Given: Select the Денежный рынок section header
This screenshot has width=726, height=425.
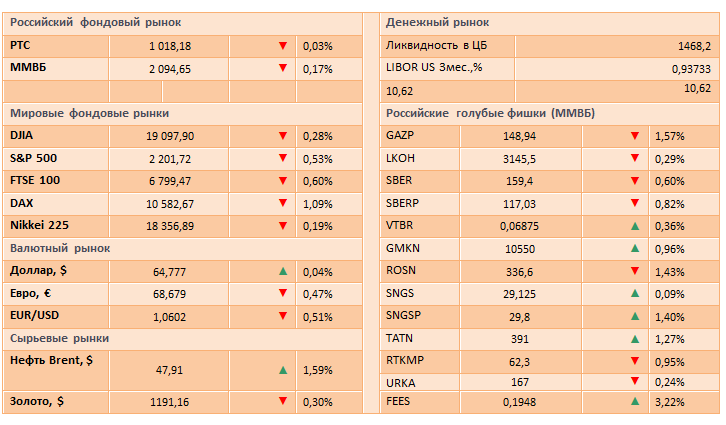Looking at the screenshot, I should [x=445, y=22].
